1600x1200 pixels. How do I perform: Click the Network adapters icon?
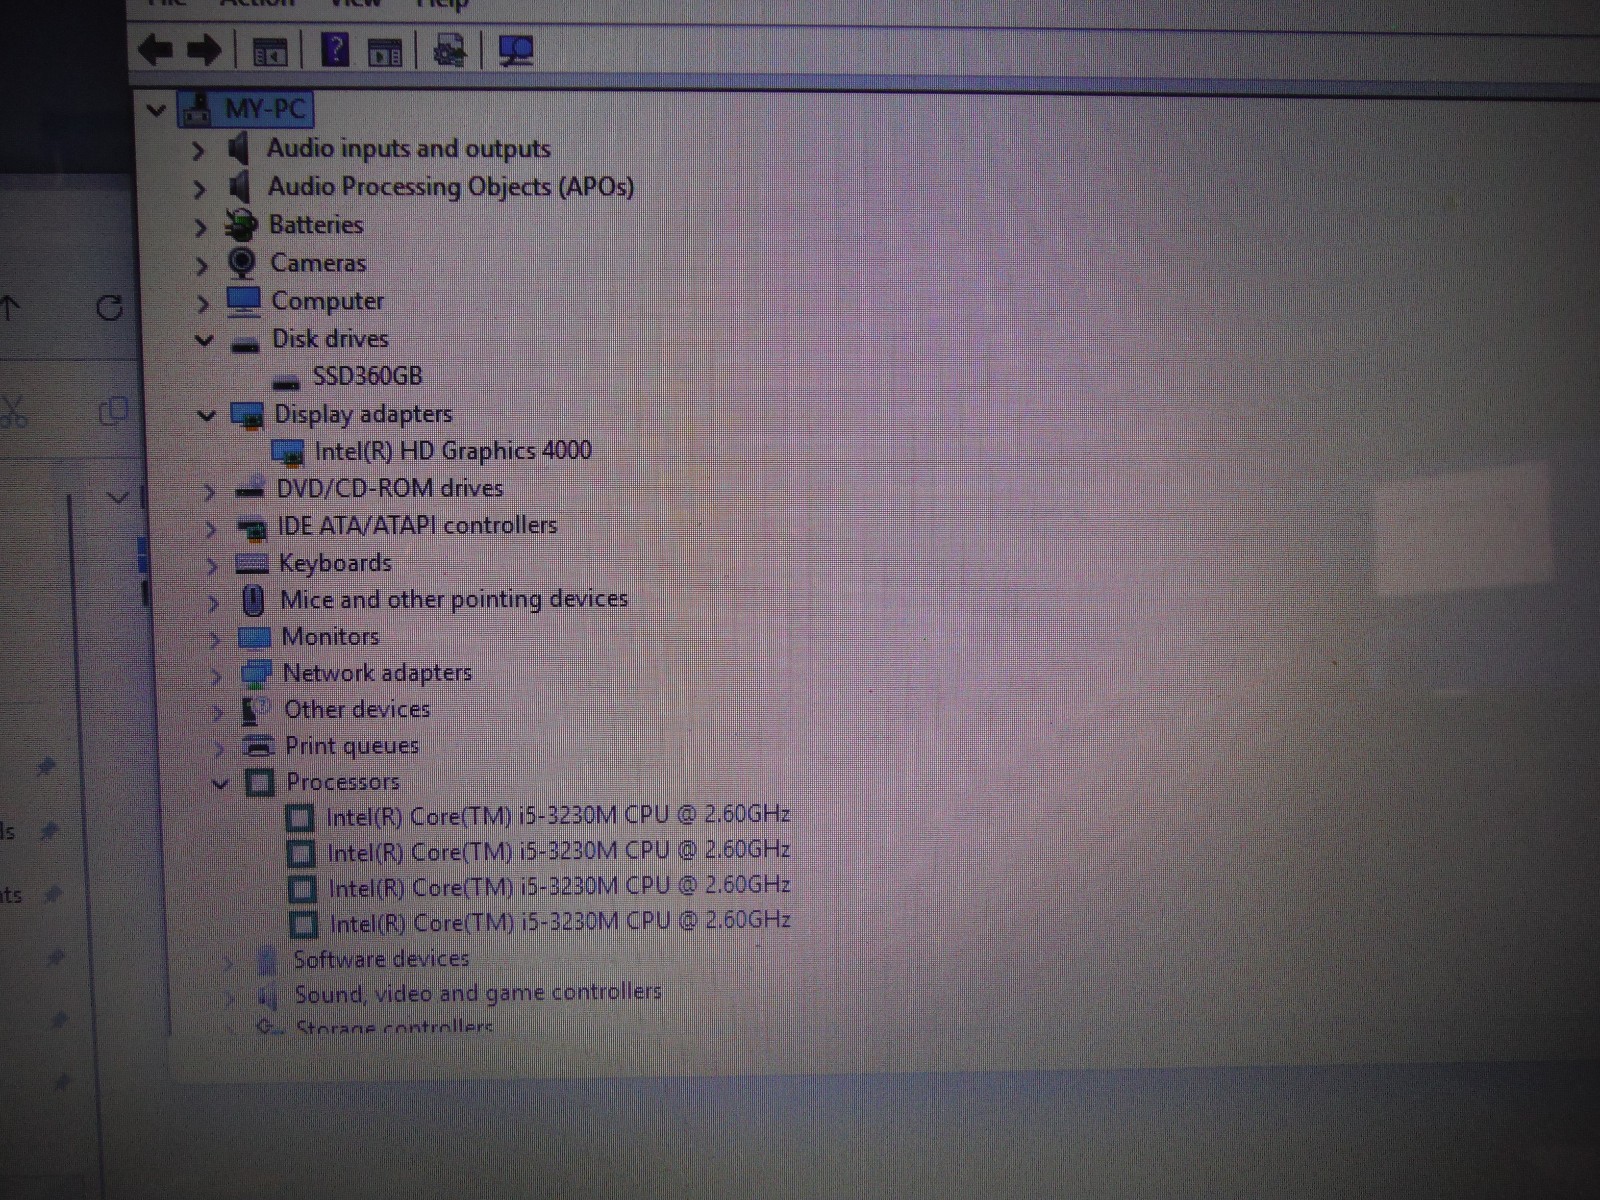256,674
